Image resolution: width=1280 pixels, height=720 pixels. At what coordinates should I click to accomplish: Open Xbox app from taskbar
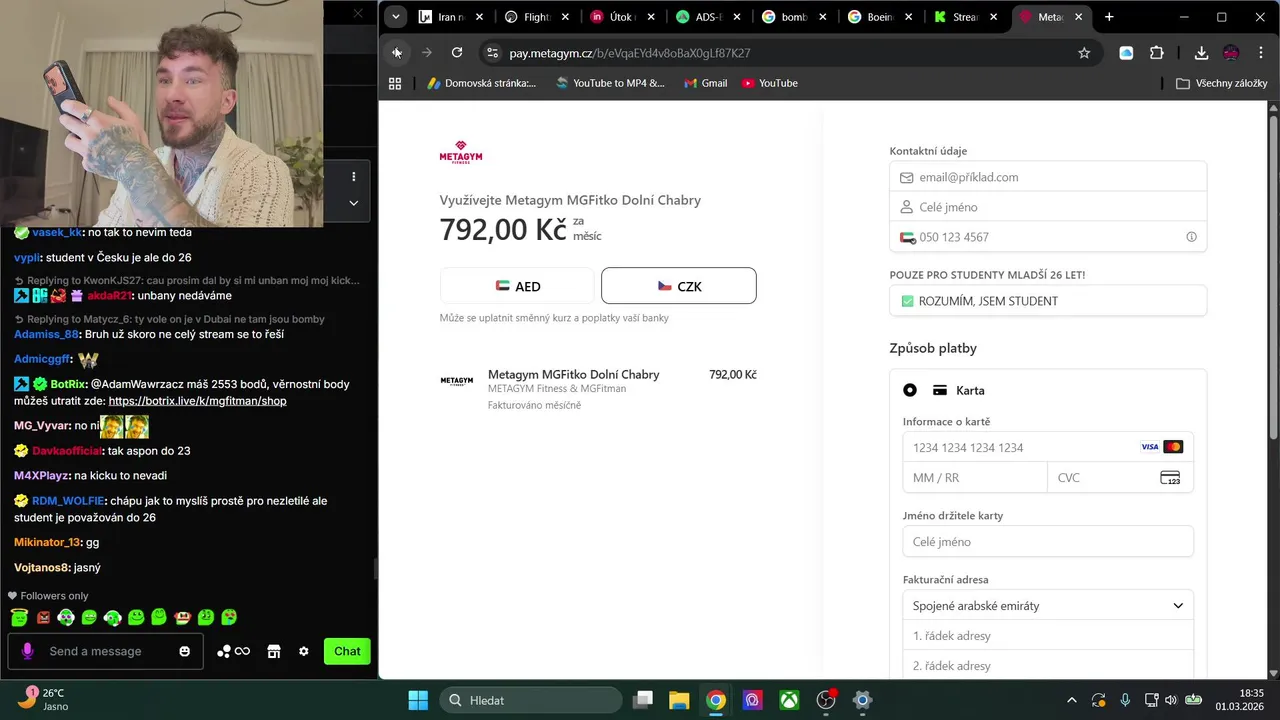[x=789, y=700]
